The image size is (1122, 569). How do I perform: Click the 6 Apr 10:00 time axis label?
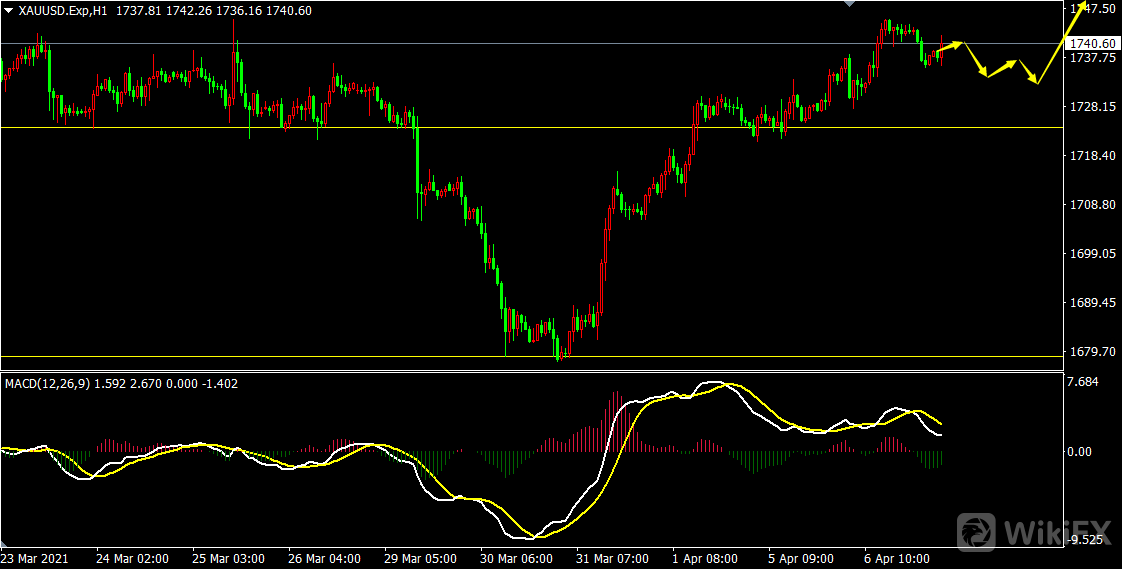[896, 557]
